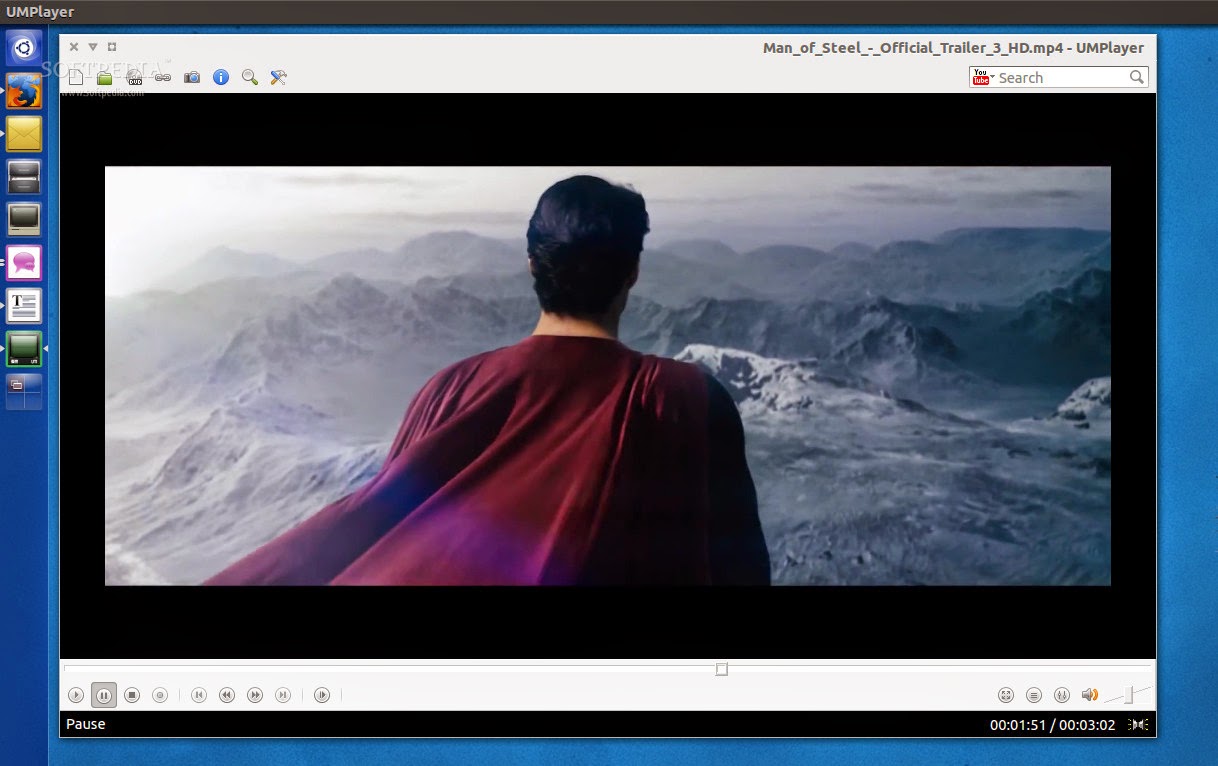Open Ubuntu Dash home from the launcher

click(24, 47)
